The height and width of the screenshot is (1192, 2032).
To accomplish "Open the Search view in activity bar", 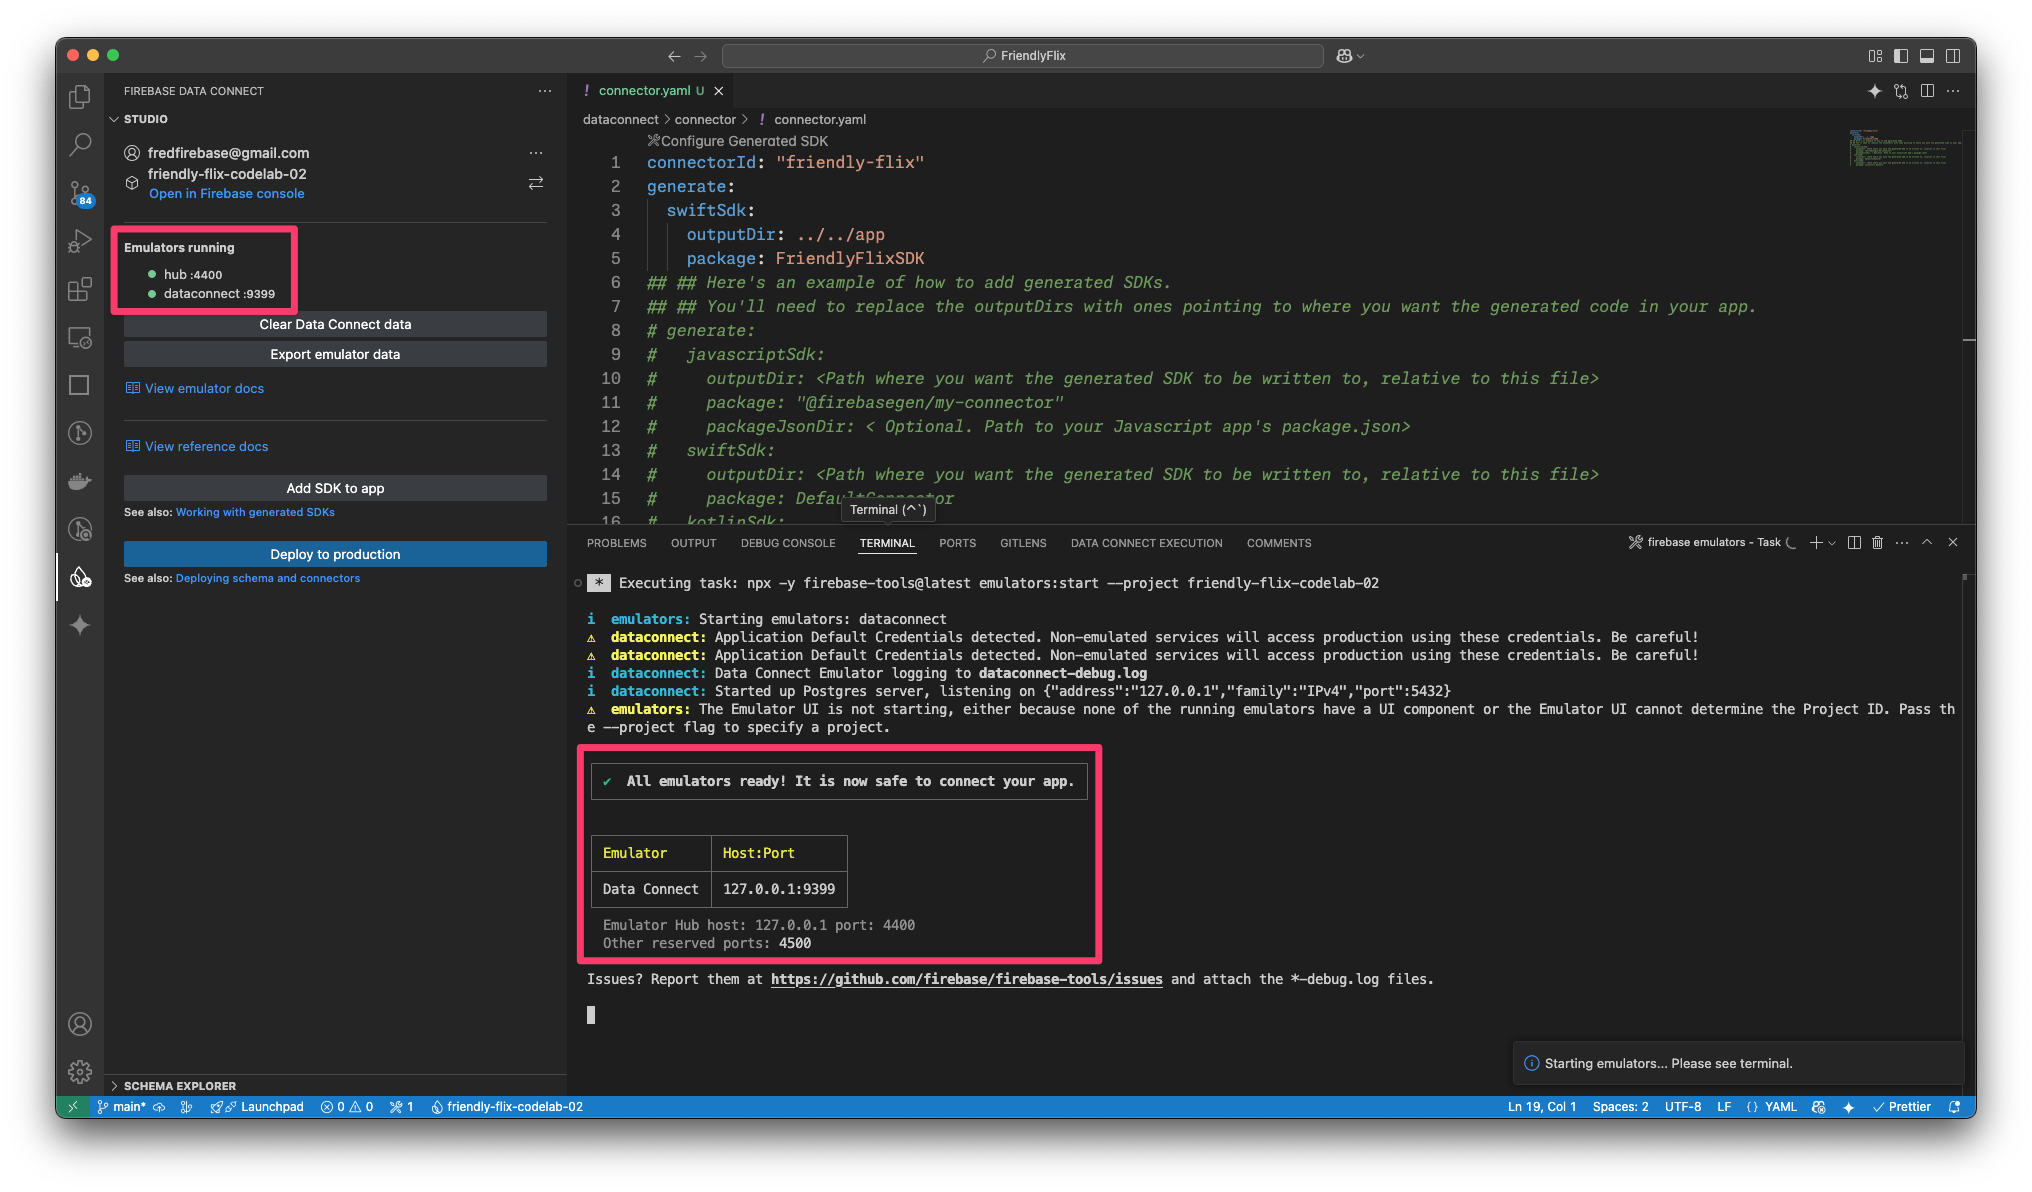I will (x=80, y=145).
